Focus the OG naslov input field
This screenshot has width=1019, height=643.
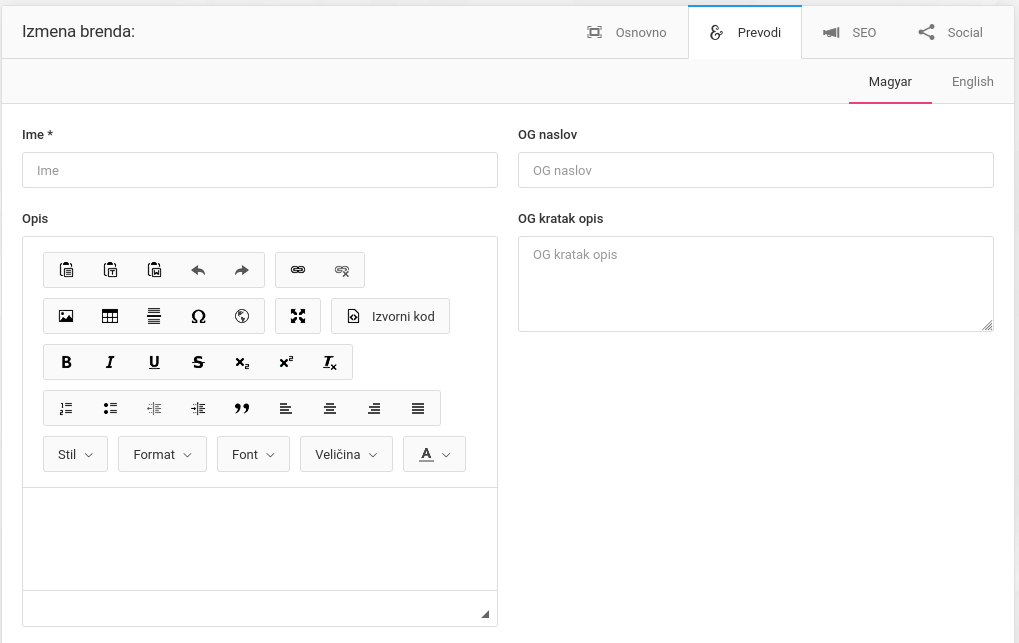click(x=755, y=170)
